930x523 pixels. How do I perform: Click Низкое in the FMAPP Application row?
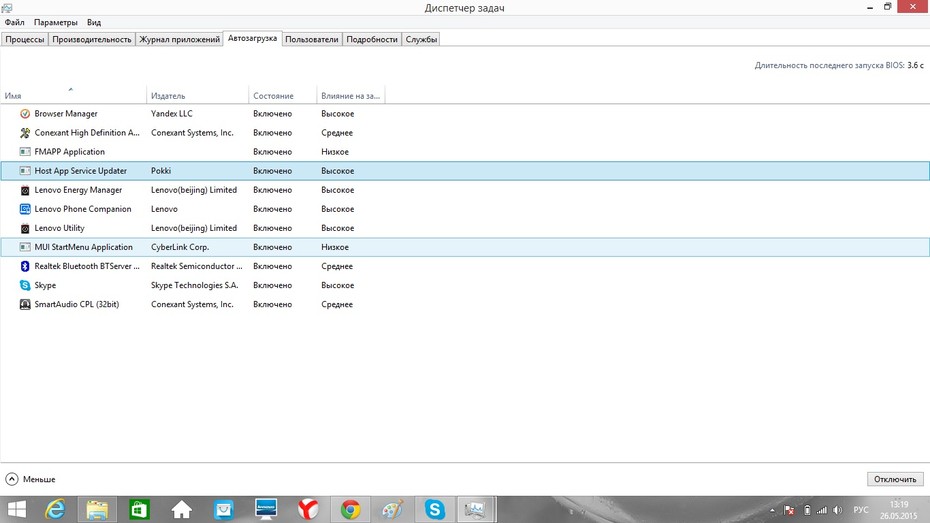click(335, 152)
